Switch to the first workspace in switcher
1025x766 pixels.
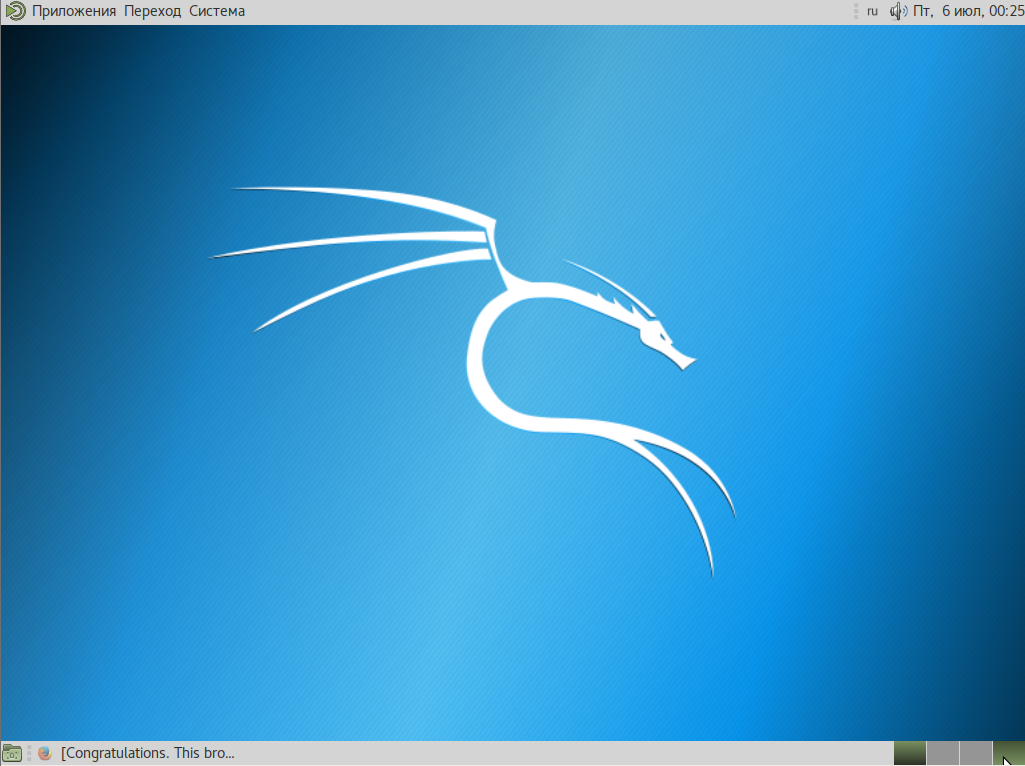(909, 753)
